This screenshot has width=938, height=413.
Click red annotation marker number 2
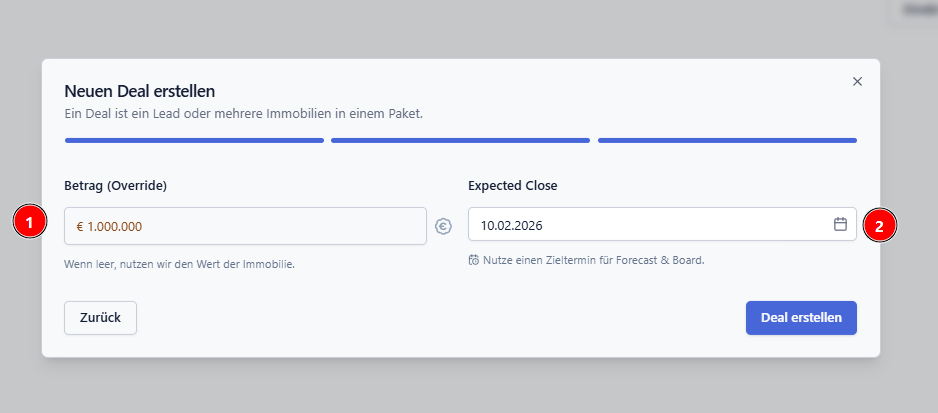[x=879, y=226]
